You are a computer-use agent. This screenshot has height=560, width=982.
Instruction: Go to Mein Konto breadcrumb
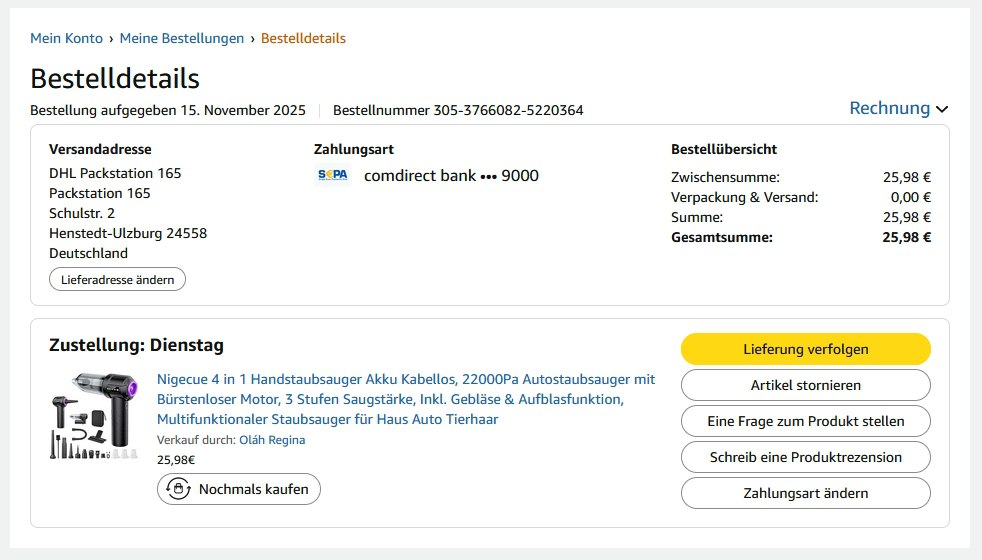(x=66, y=38)
